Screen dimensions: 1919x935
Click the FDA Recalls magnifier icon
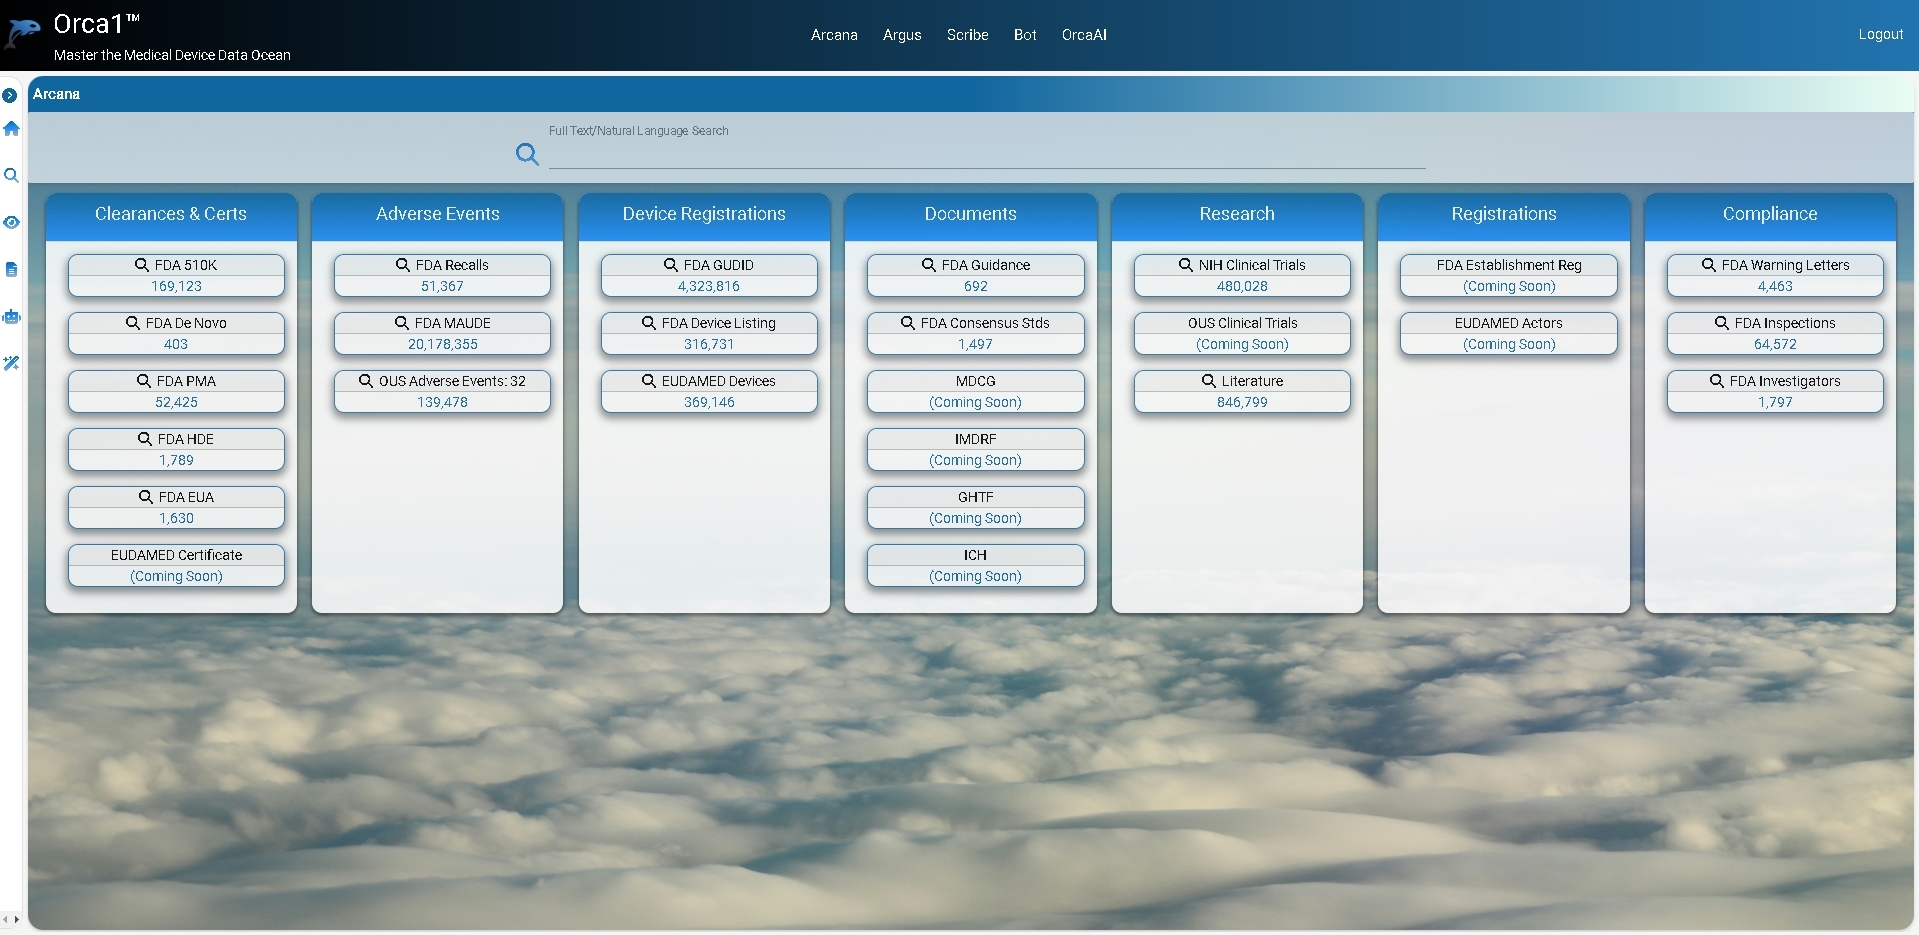[x=403, y=265]
